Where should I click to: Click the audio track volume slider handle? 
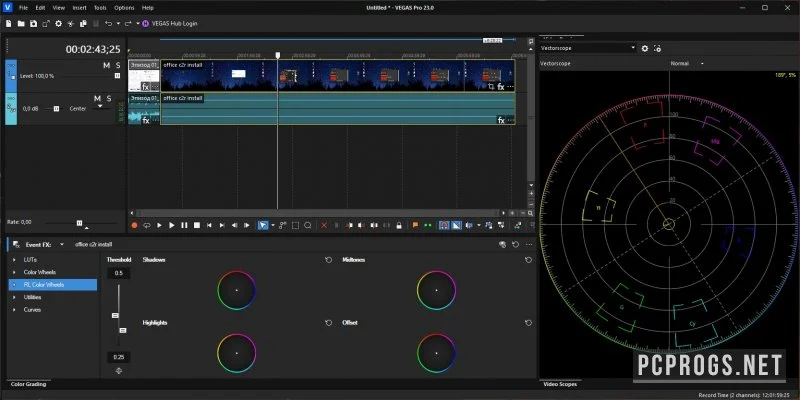[57, 109]
